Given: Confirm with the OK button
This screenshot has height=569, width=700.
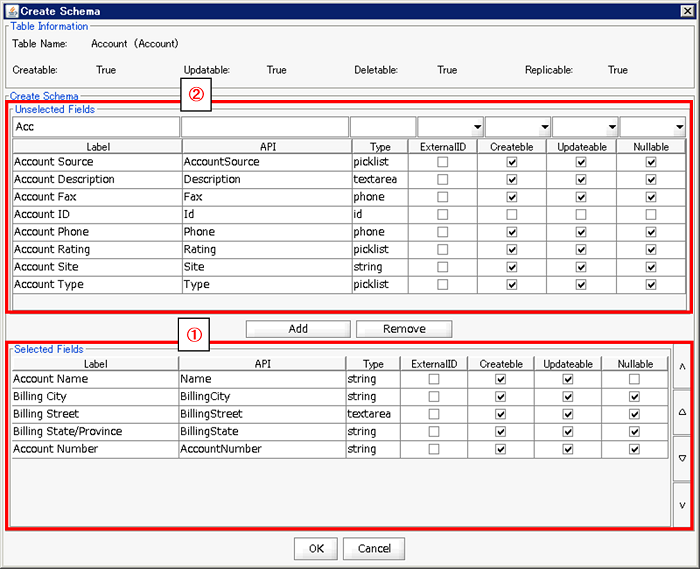Looking at the screenshot, I should [315, 548].
